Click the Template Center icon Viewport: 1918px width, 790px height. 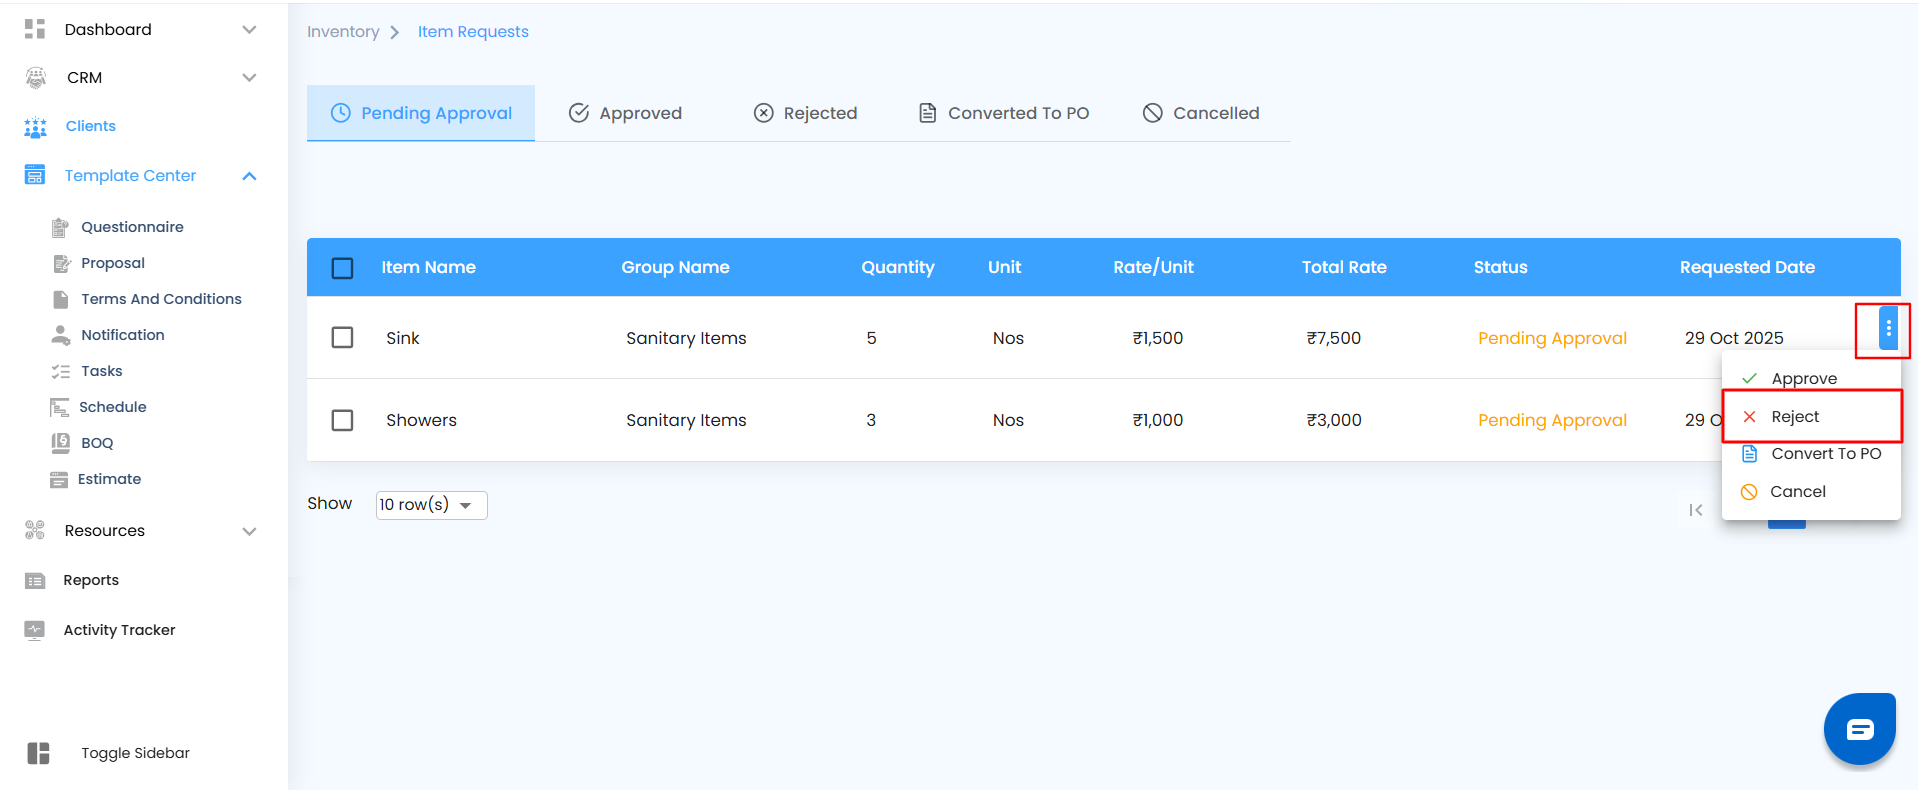(x=35, y=175)
